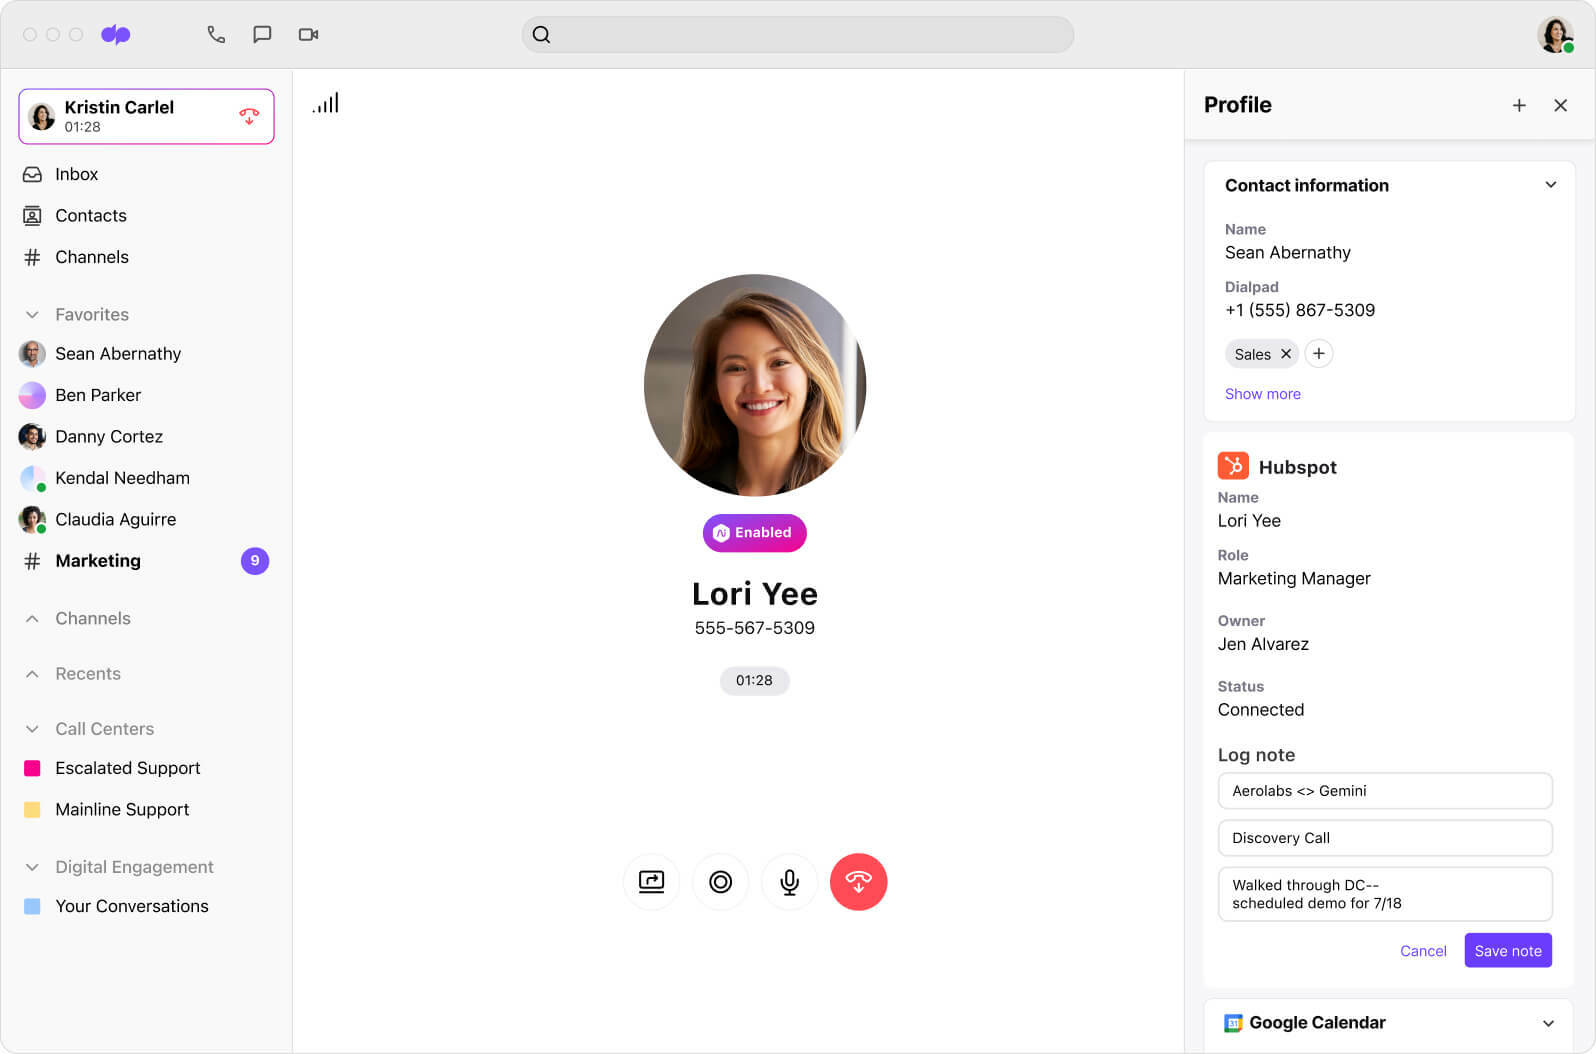View call signal strength indicator
This screenshot has height=1054, width=1596.
tap(326, 103)
